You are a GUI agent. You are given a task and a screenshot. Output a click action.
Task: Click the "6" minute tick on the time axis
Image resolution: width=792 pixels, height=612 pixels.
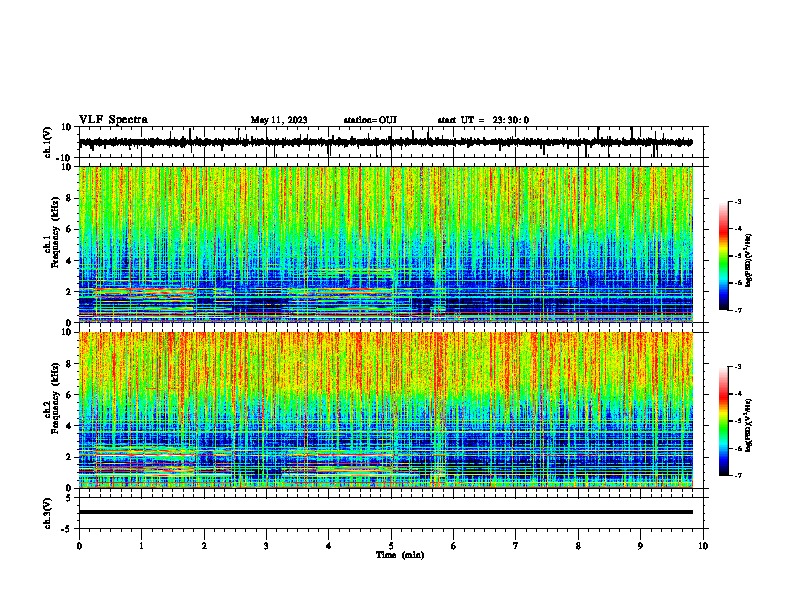[454, 546]
